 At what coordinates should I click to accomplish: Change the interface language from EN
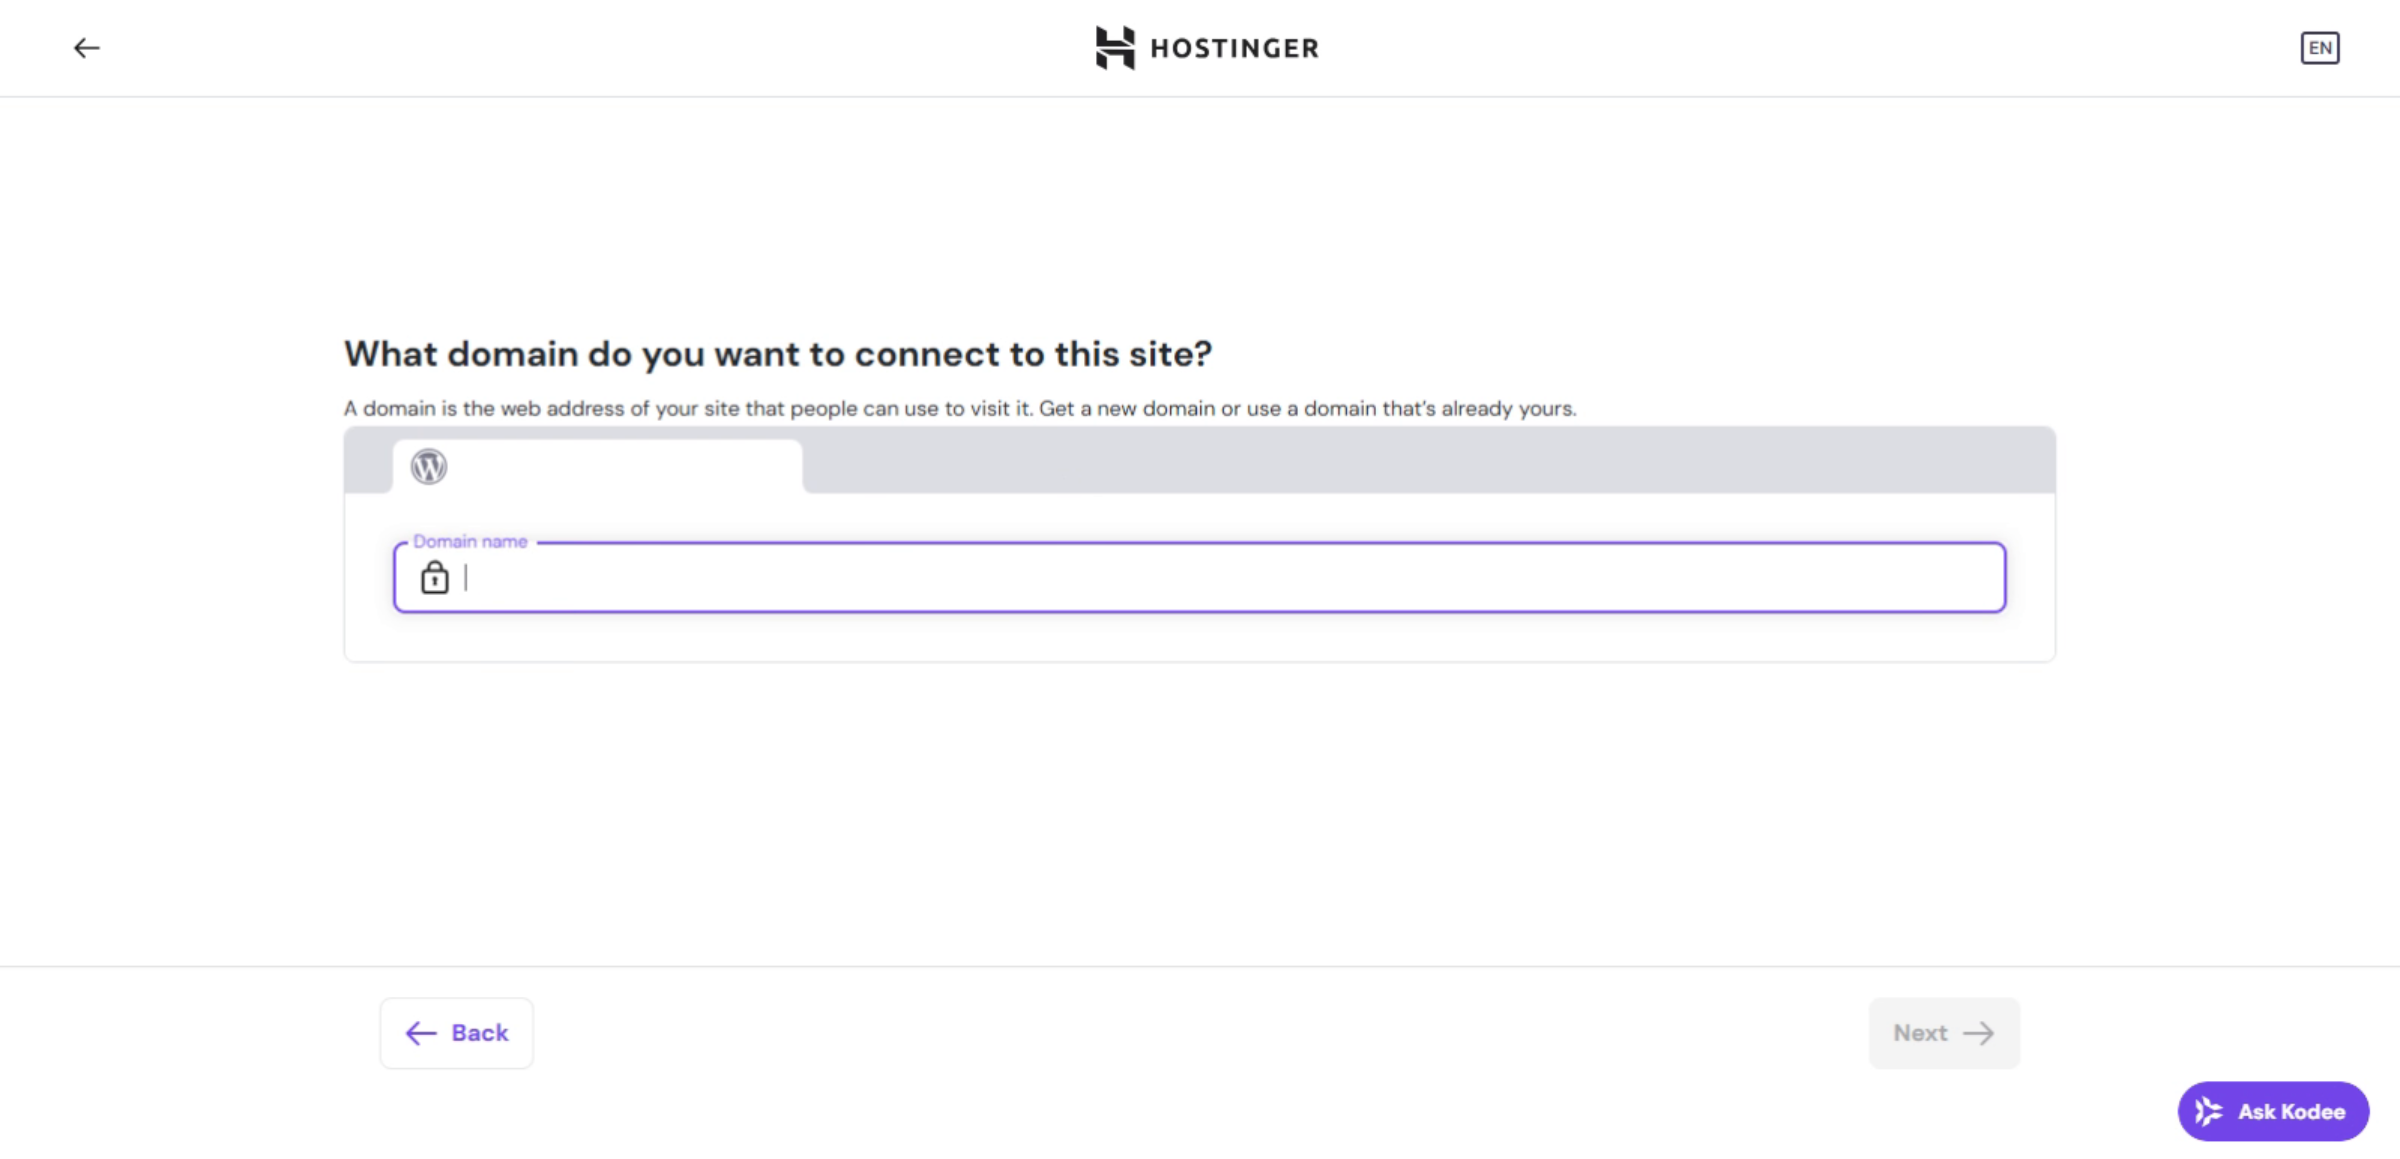click(x=2321, y=47)
